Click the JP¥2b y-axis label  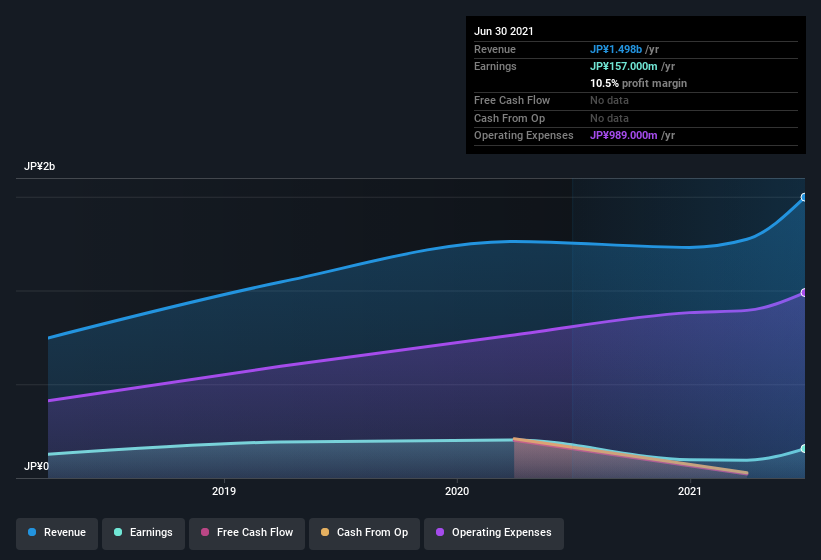point(39,166)
